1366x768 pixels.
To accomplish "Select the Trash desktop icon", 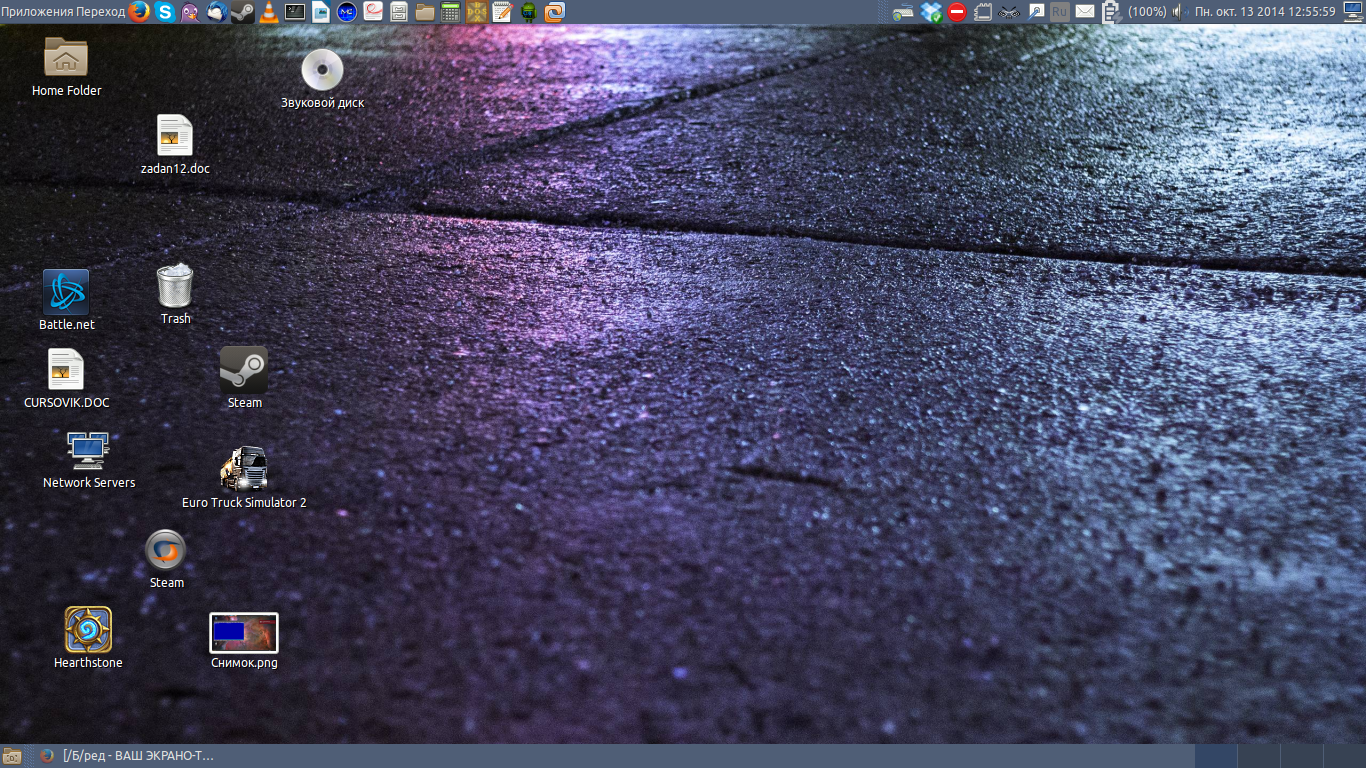I will coord(175,294).
